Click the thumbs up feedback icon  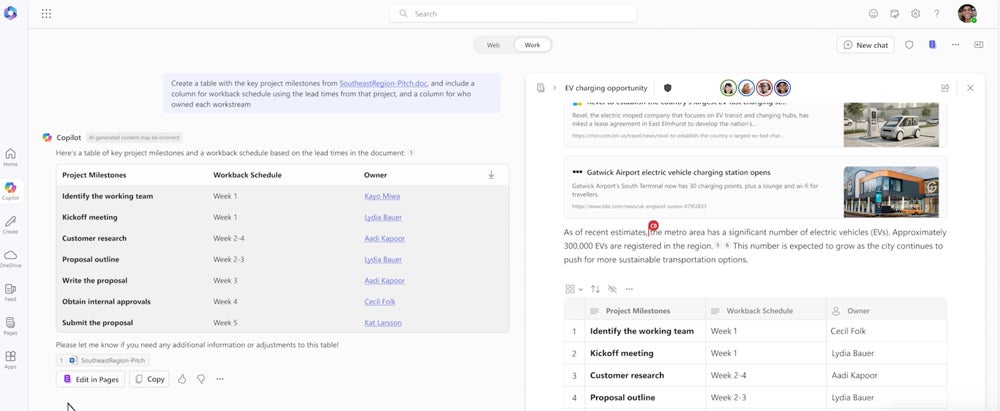(x=182, y=379)
